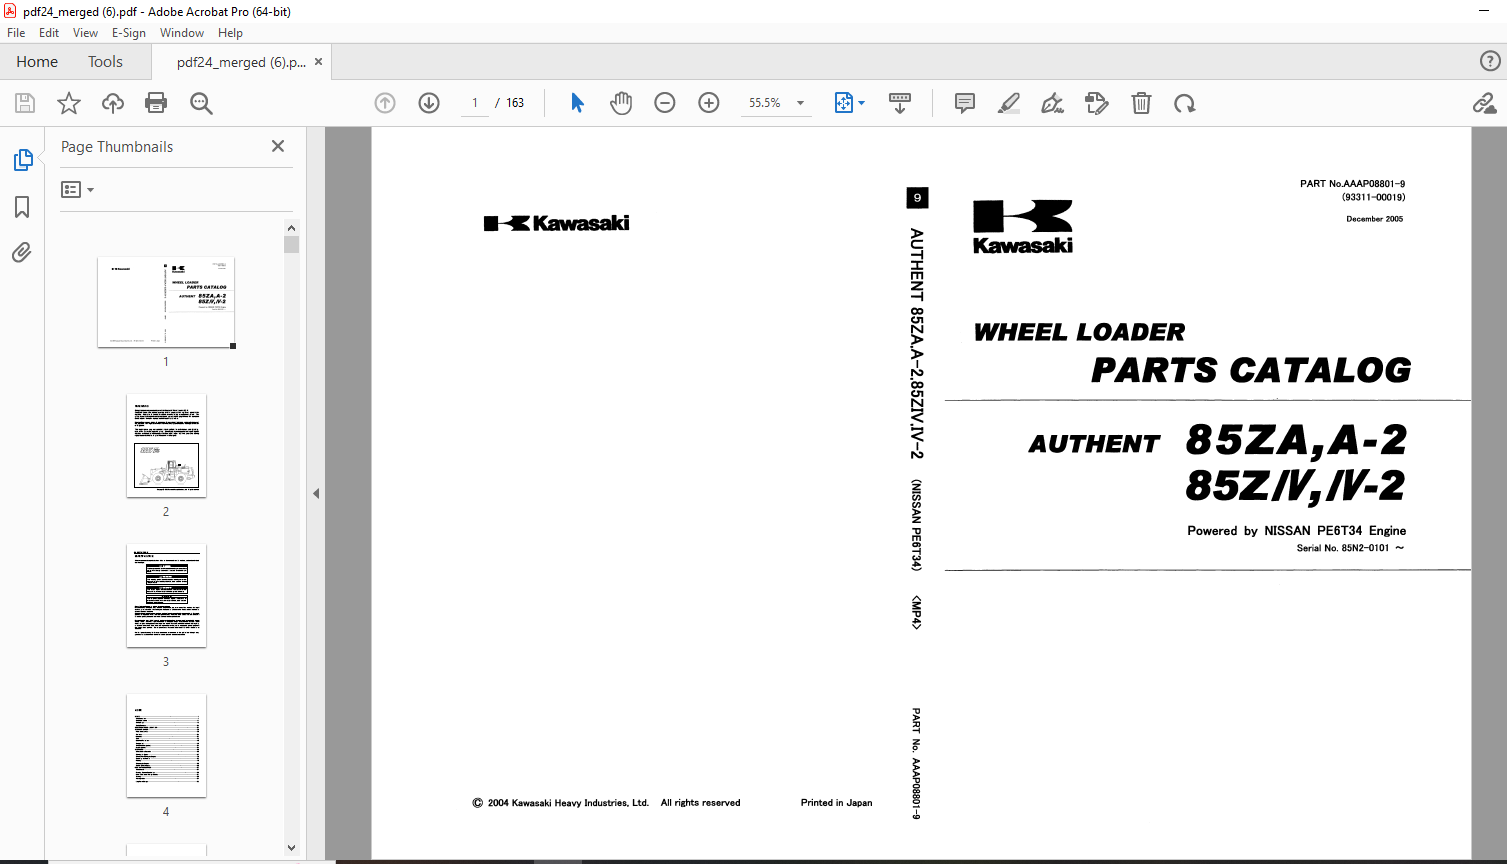Click the thumbnails panel scrollbar thumb
The height and width of the screenshot is (864, 1507).
[x=291, y=244]
